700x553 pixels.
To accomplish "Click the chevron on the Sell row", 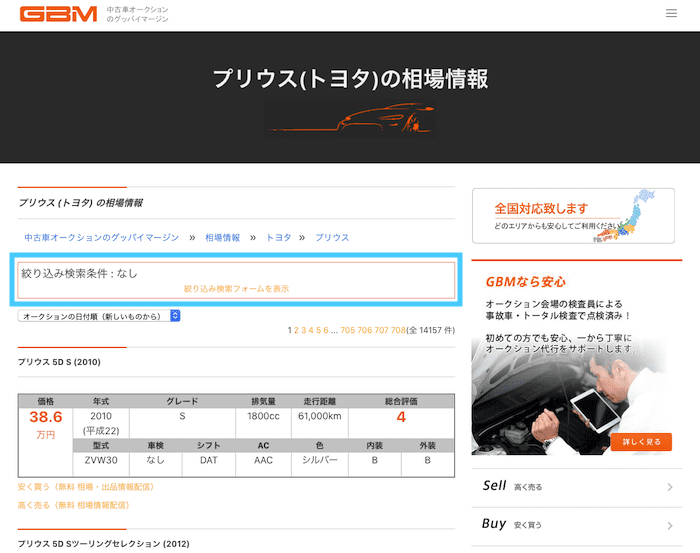I will [670, 487].
